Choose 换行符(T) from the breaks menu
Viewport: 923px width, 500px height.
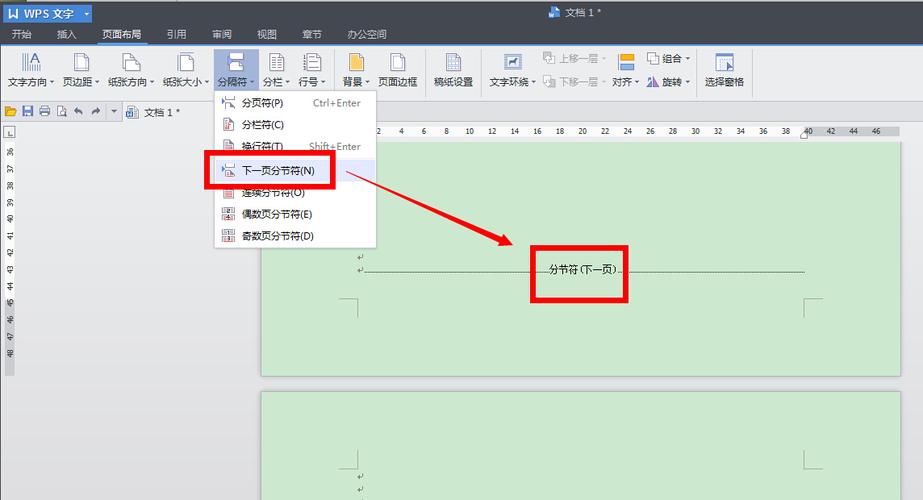click(x=295, y=146)
